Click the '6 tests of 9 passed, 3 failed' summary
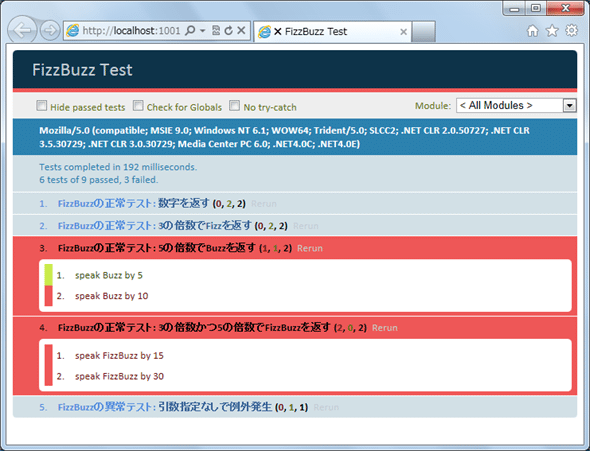590x451 pixels. (x=99, y=180)
